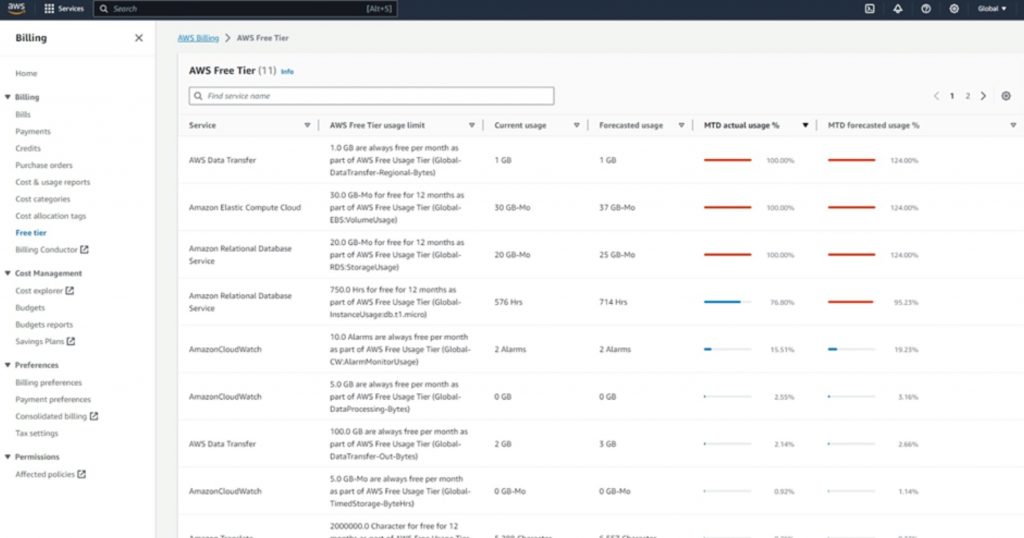
Task: Collapse the Permissions section
Action: click(x=7, y=456)
